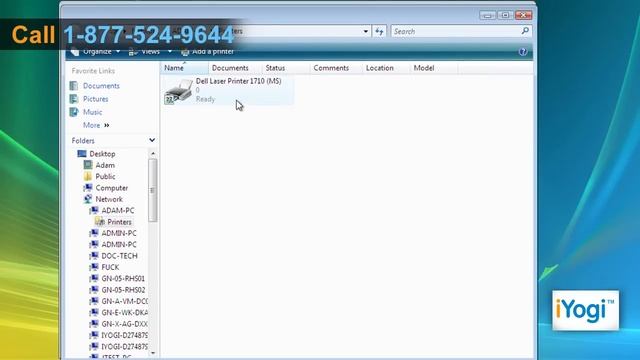Click the Pictures favorite link icon
Screen dimensions: 640x360
pyautogui.click(x=74, y=99)
